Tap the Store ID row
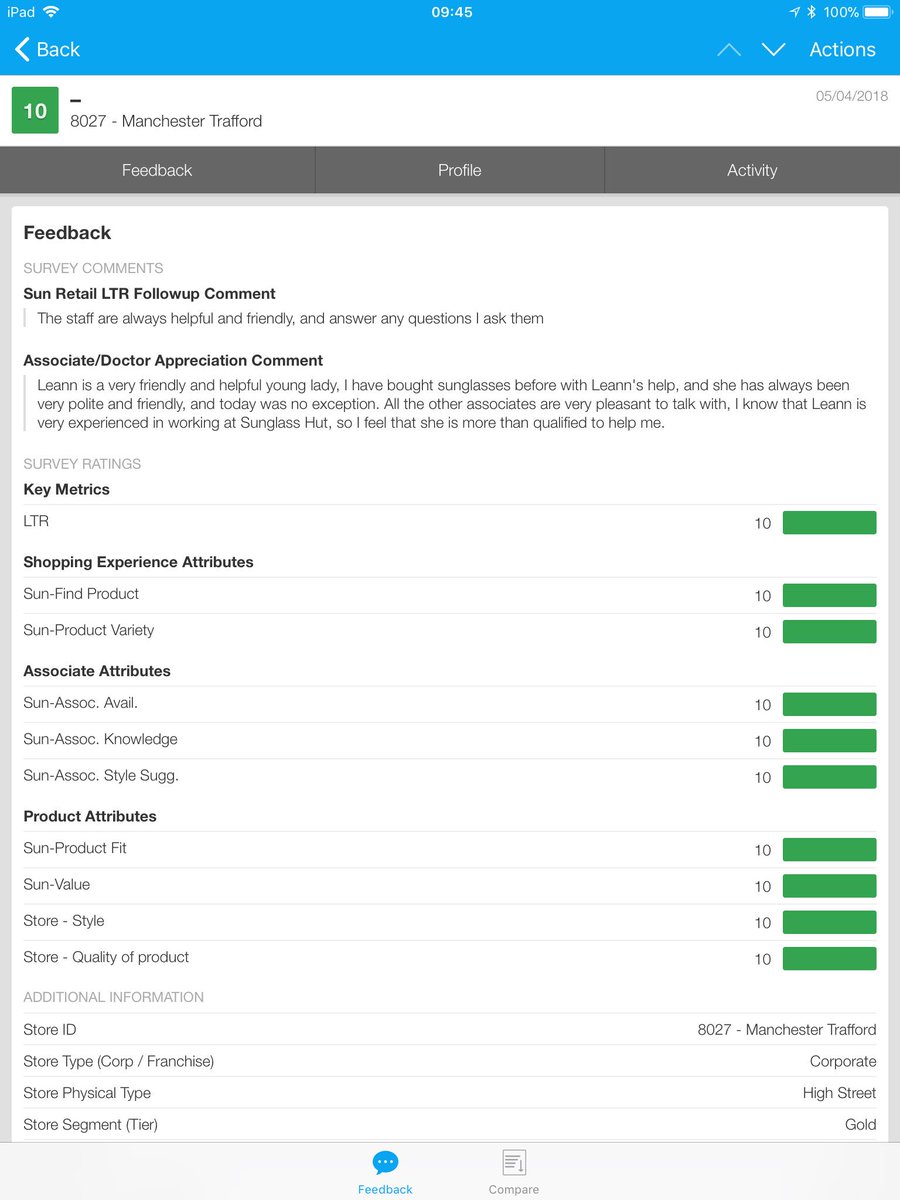Viewport: 900px width, 1200px height. point(450,1029)
